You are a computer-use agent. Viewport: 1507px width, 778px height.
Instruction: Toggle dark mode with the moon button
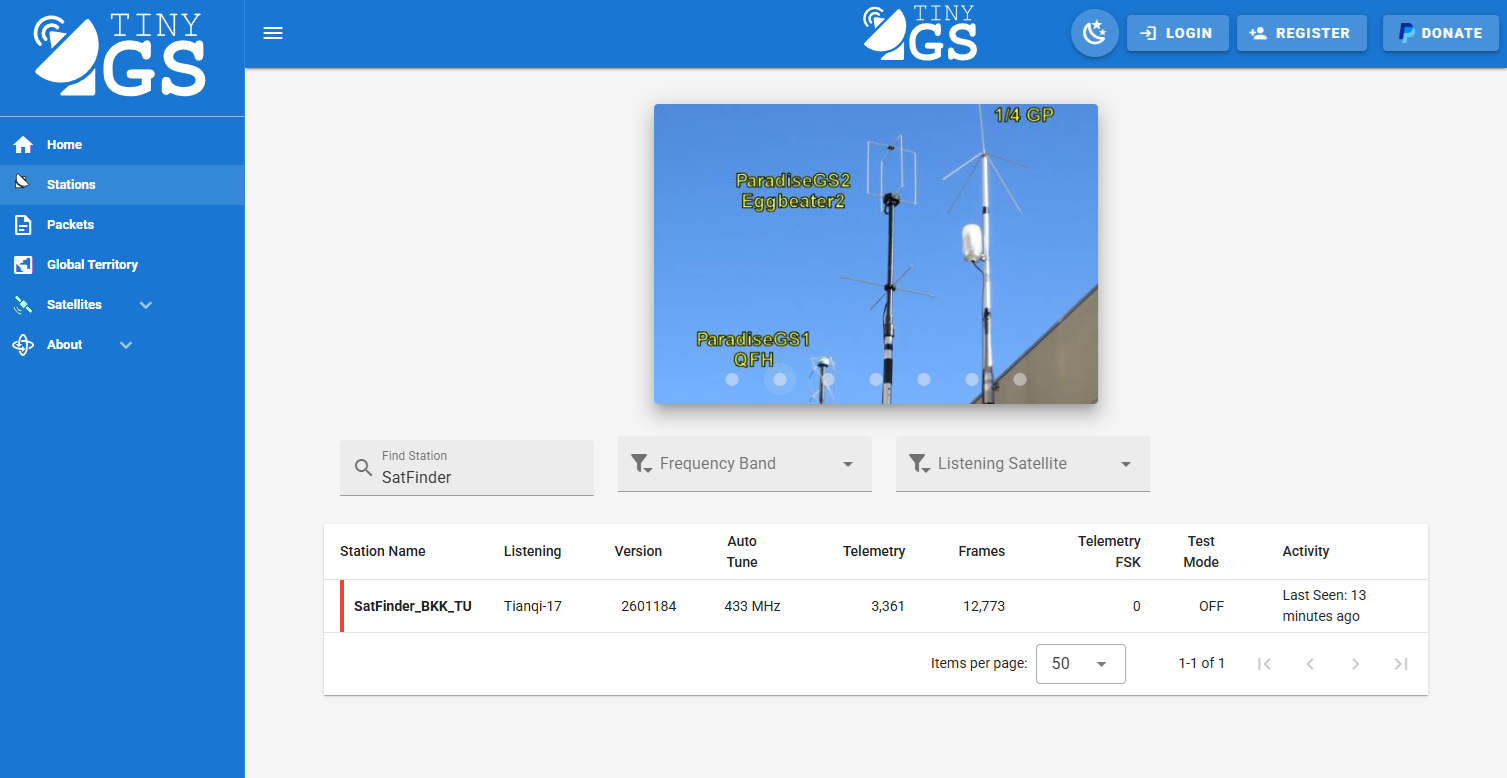point(1094,33)
